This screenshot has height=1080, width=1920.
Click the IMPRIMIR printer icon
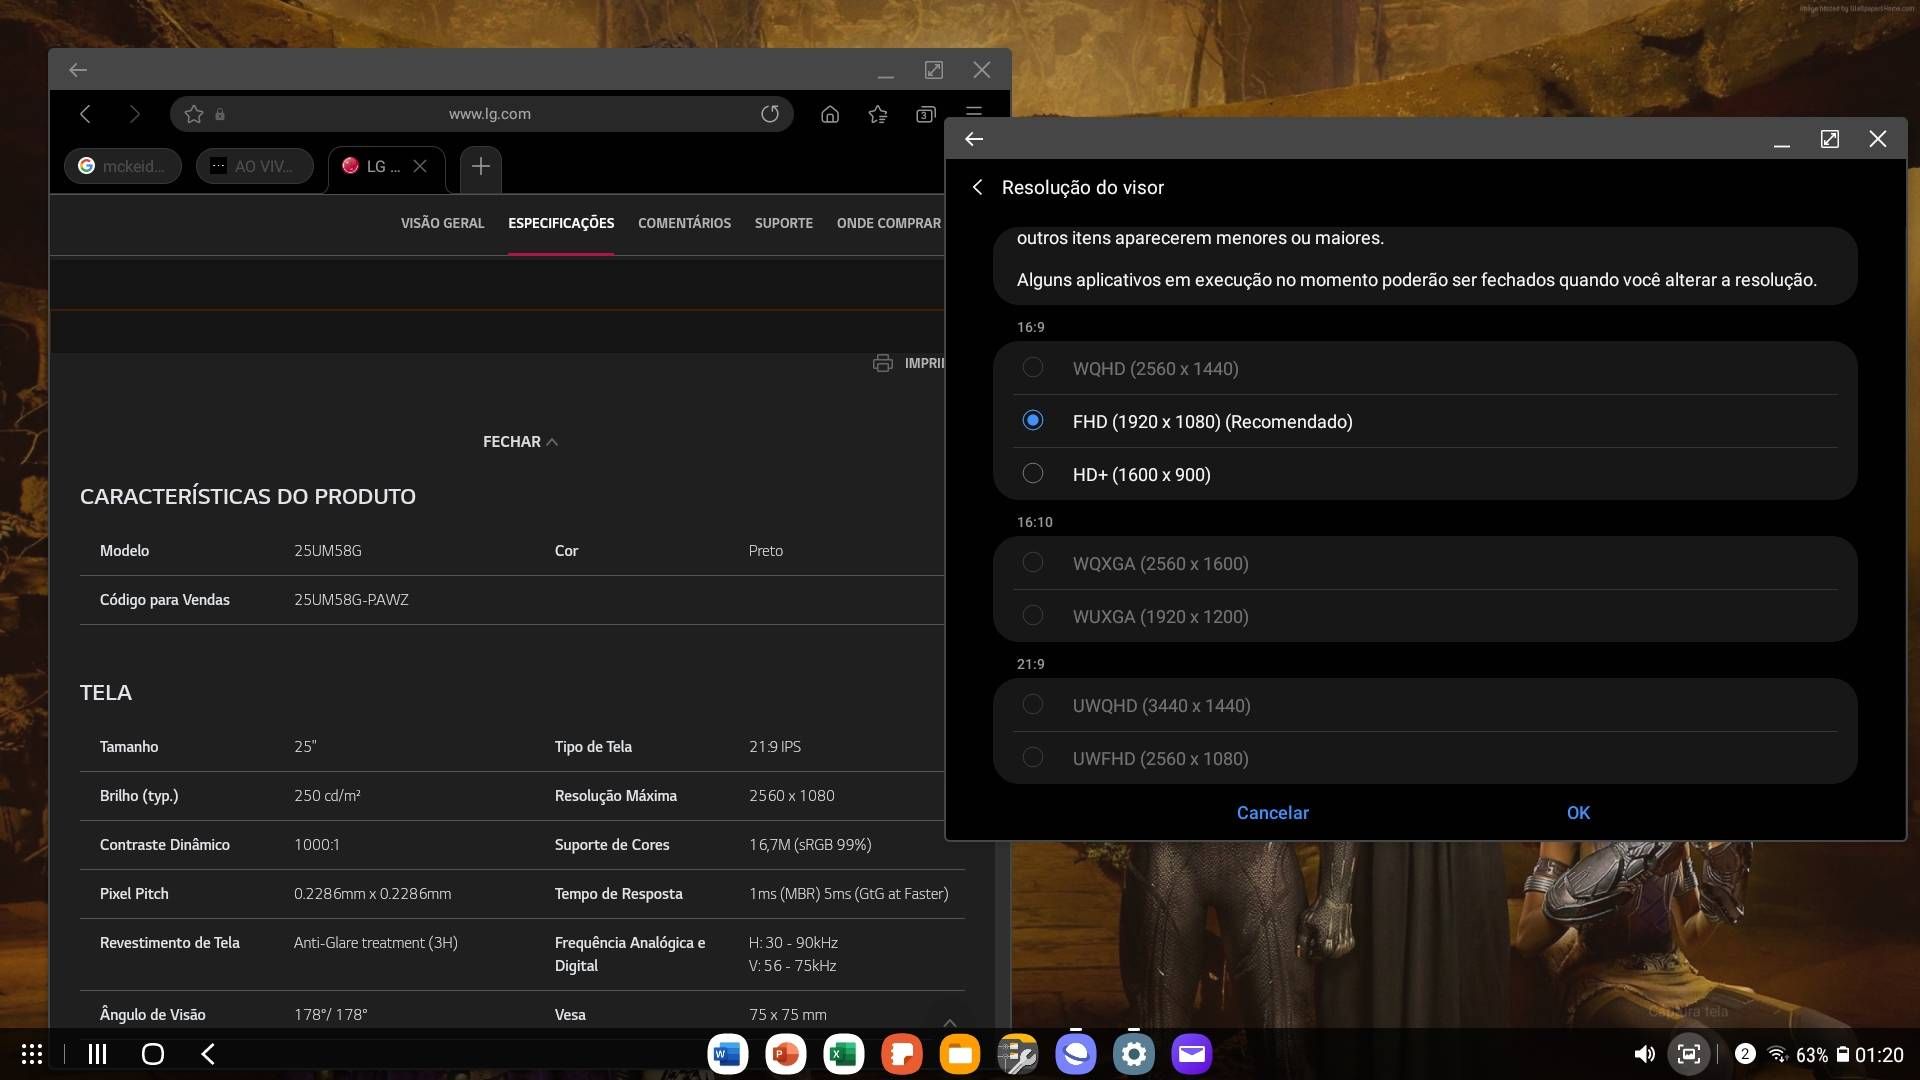pyautogui.click(x=884, y=363)
